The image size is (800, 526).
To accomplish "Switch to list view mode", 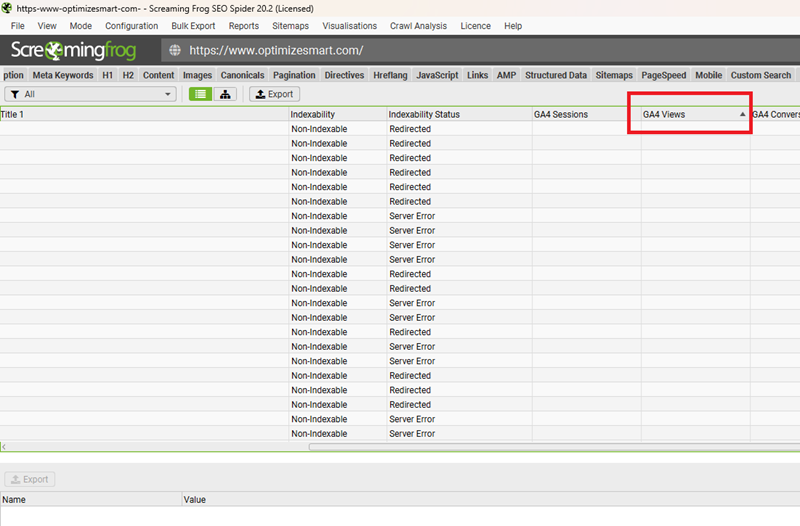I will [201, 94].
